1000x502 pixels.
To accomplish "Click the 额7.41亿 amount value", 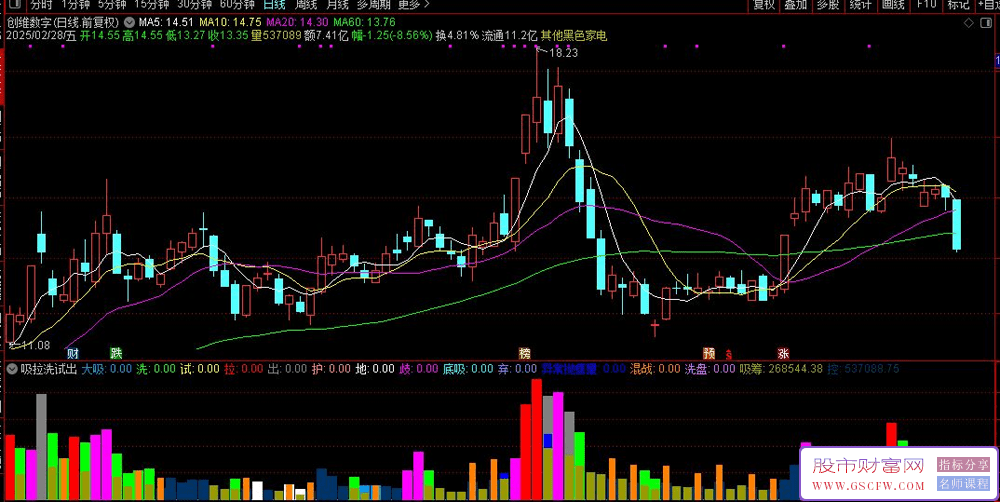I will pos(327,35).
